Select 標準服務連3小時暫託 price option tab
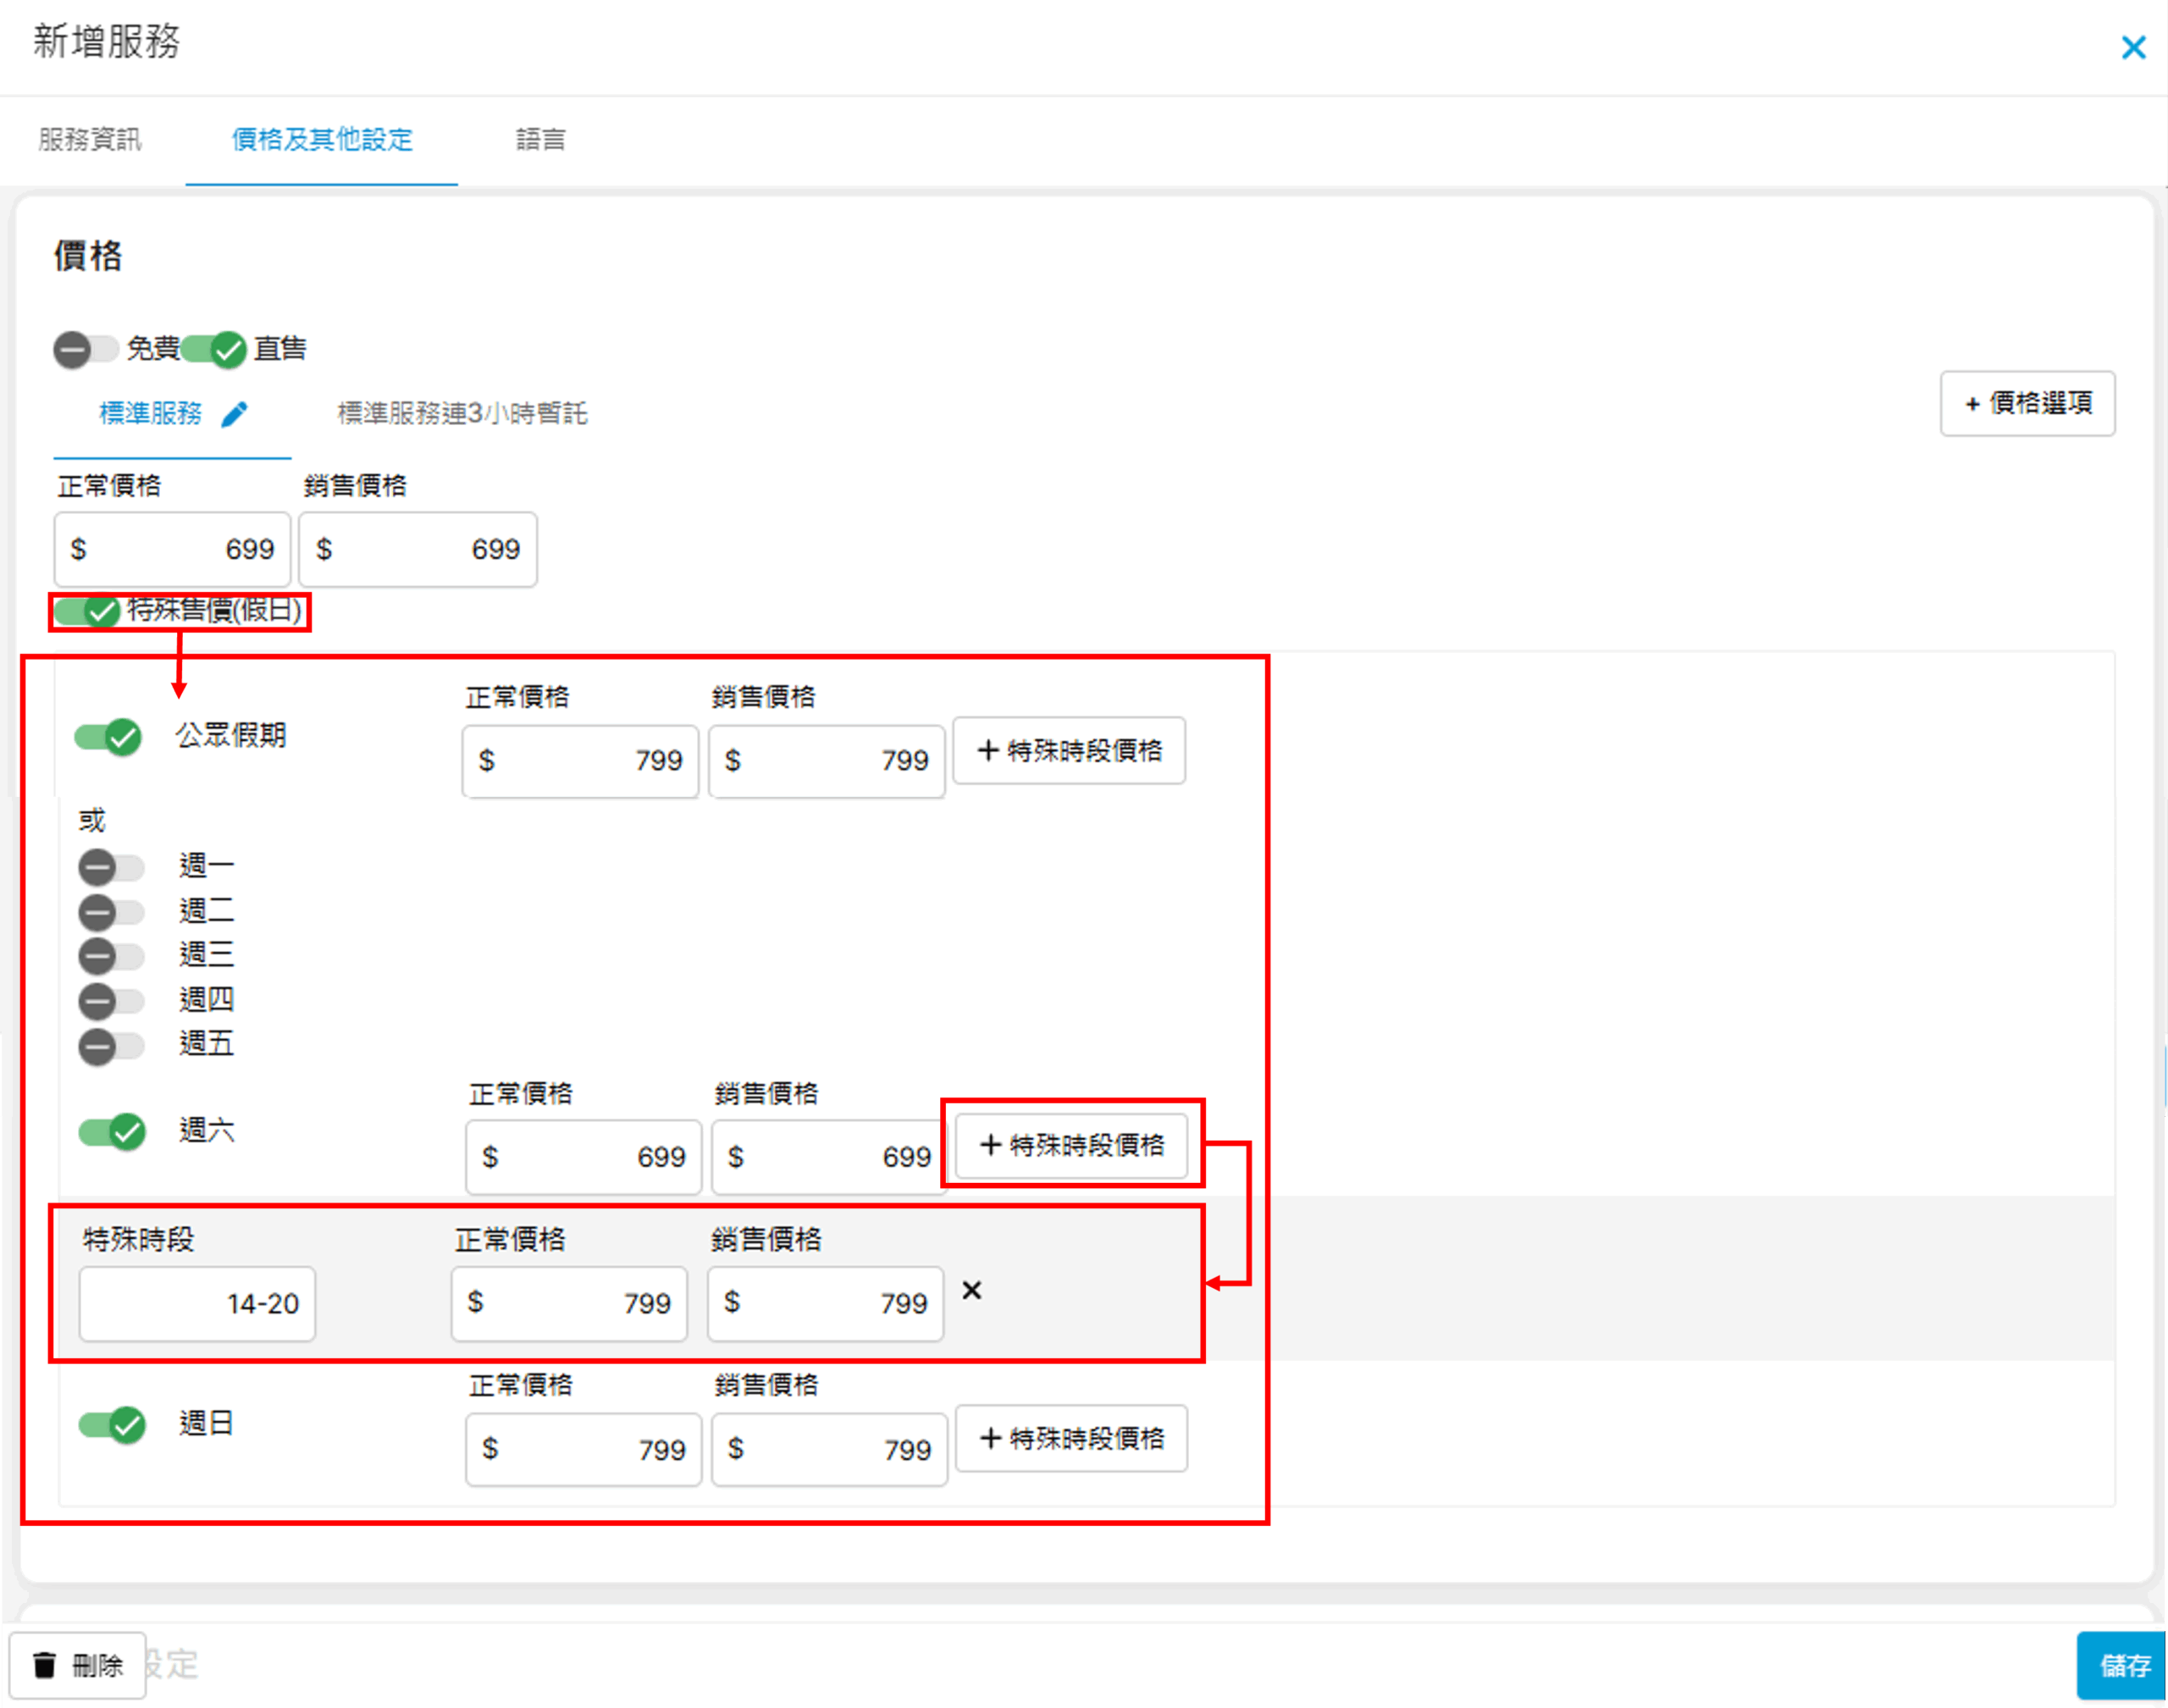This screenshot has width=2168, height=1708. (462, 413)
